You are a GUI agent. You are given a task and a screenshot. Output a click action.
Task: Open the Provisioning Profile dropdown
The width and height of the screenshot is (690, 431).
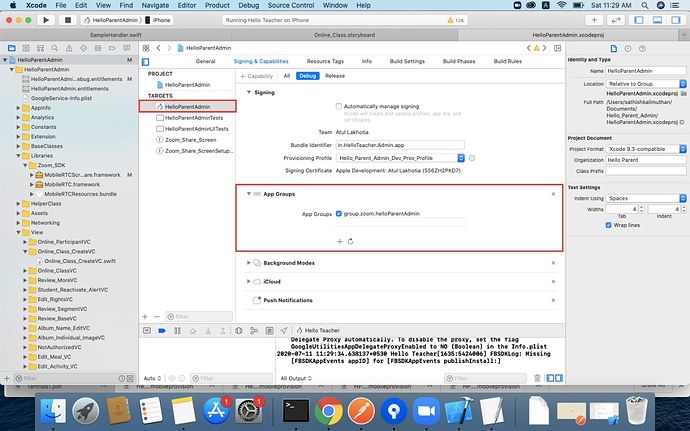pos(400,158)
